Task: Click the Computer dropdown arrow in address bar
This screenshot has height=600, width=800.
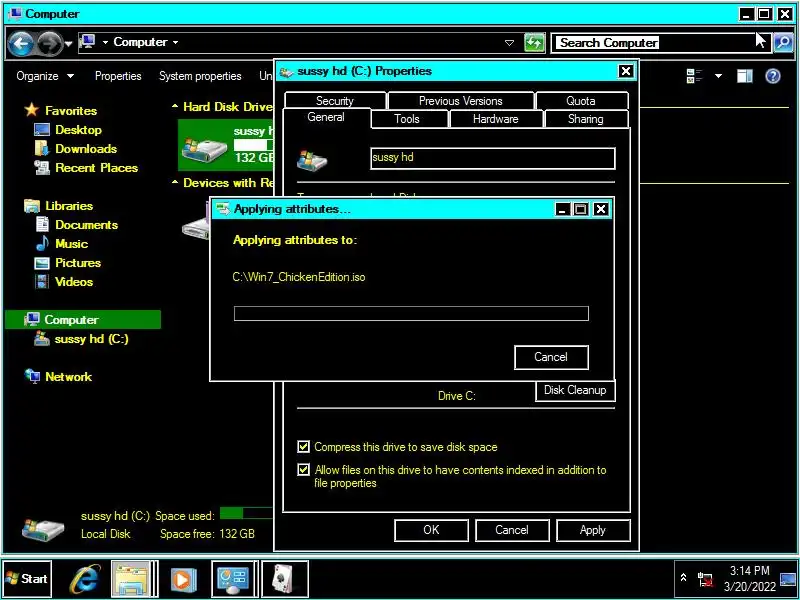Action: [x=175, y=42]
